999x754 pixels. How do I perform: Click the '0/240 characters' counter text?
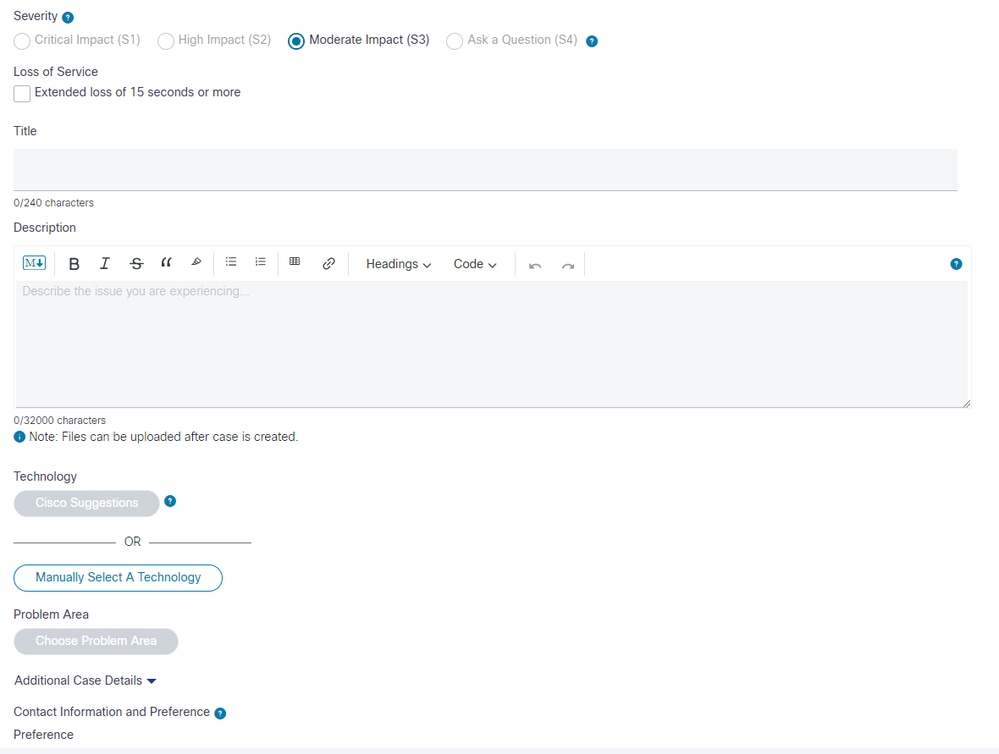(54, 203)
